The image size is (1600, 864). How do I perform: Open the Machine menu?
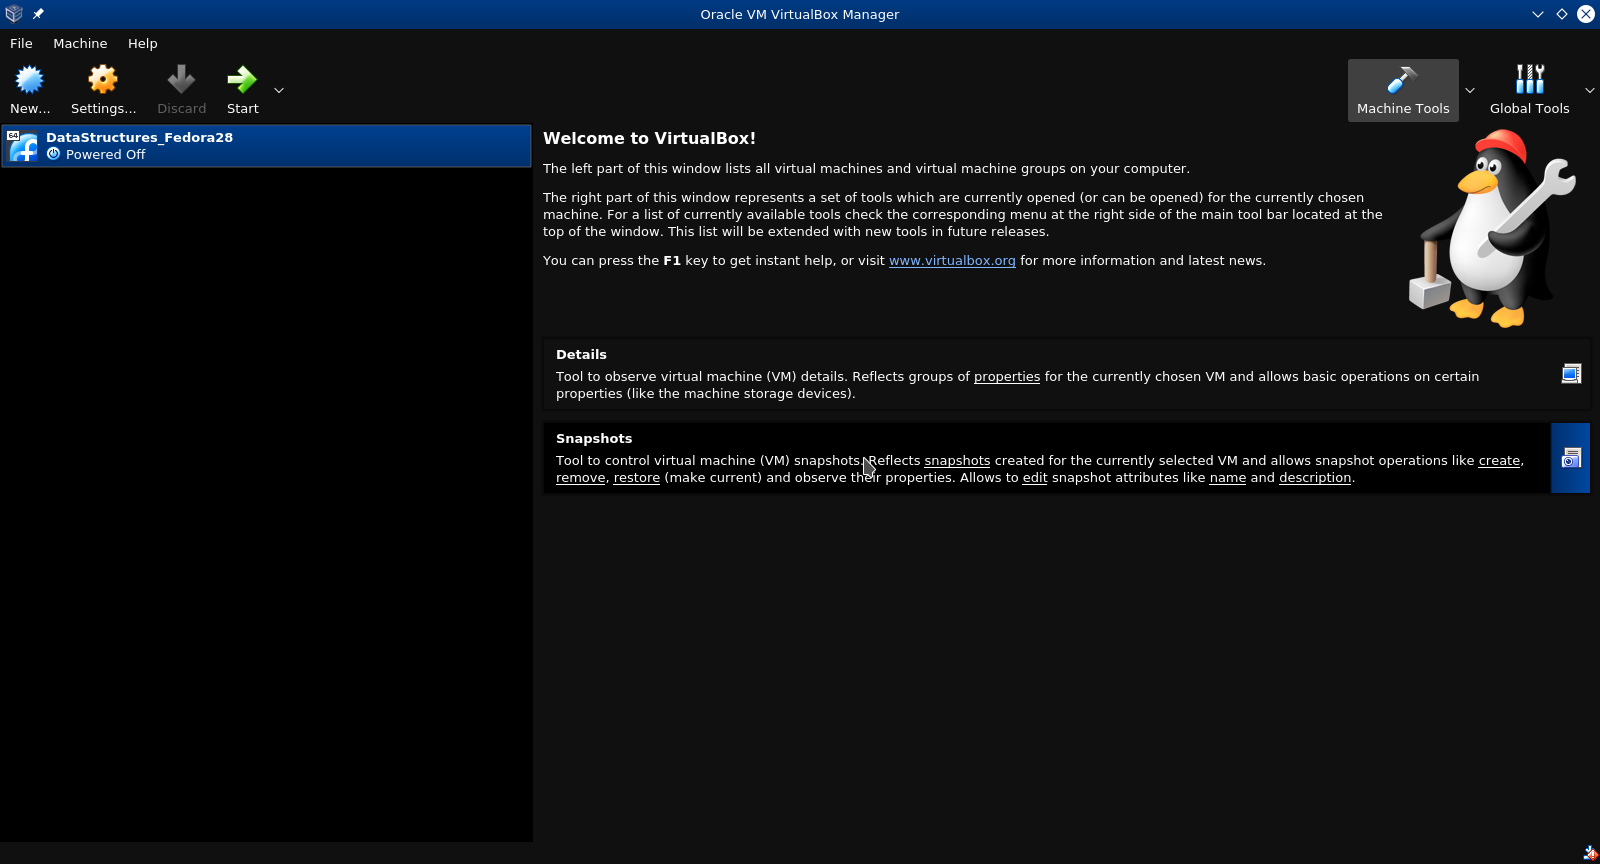click(x=80, y=44)
